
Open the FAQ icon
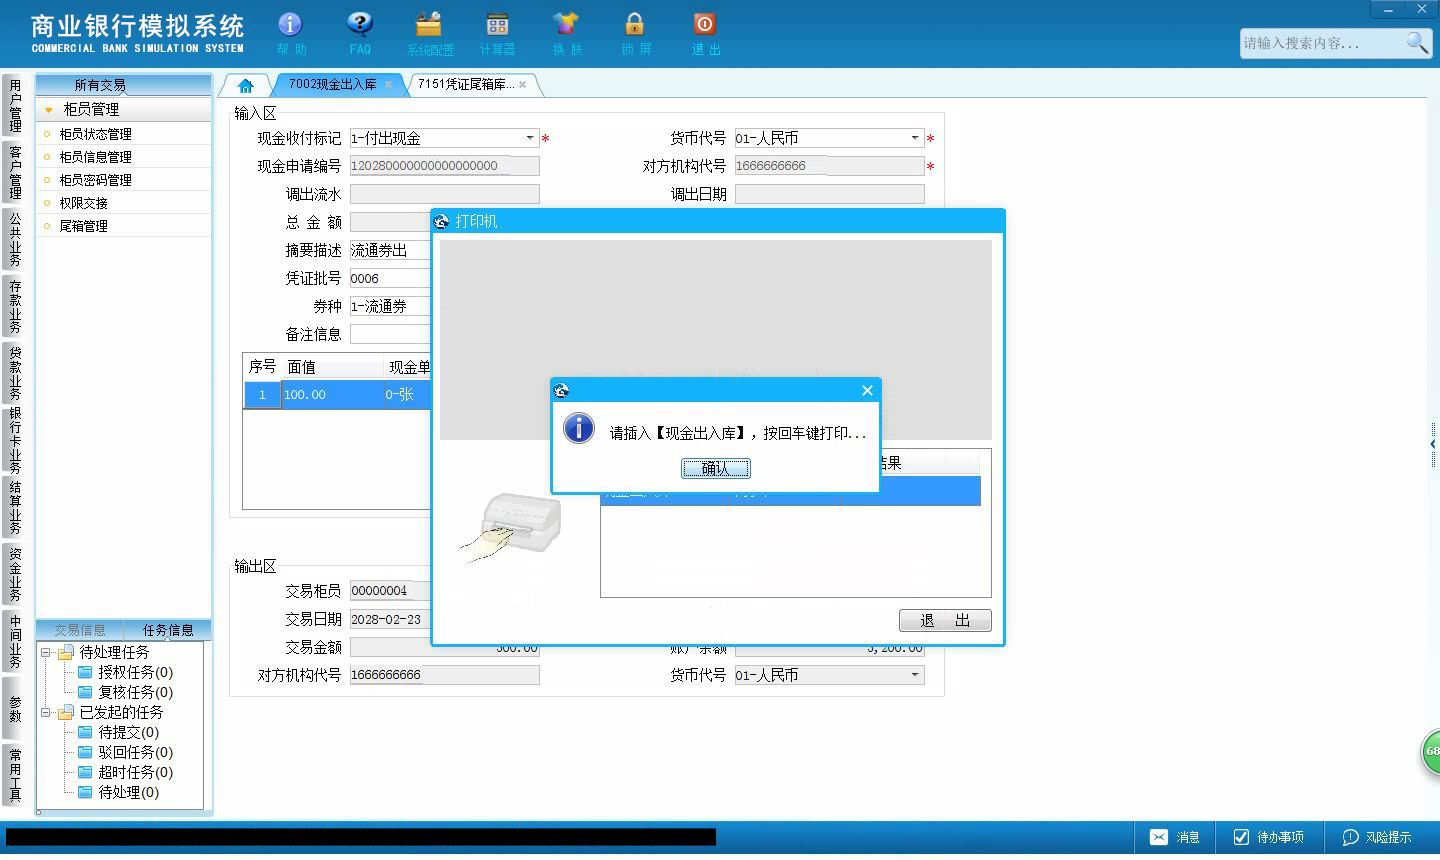pyautogui.click(x=359, y=24)
